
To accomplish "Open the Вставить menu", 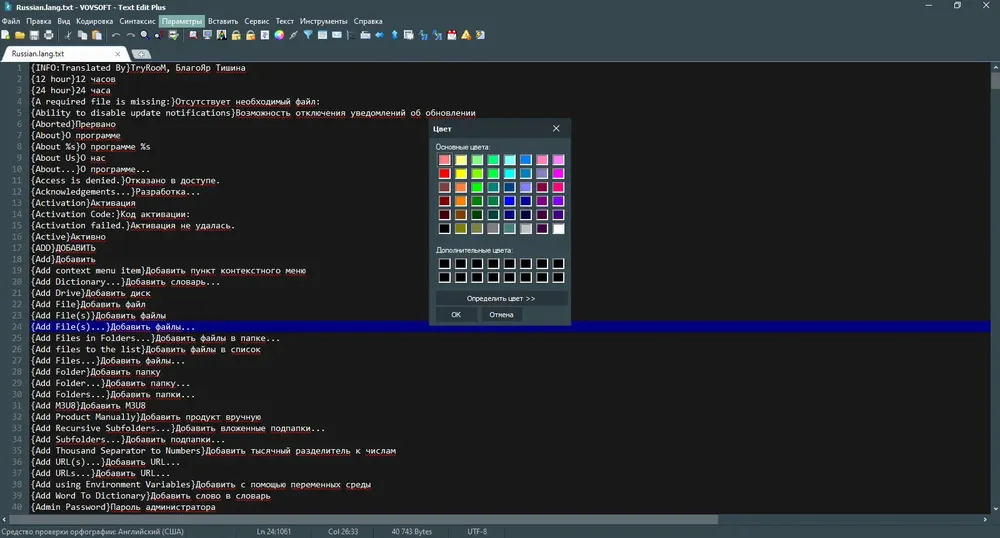I will [x=223, y=21].
